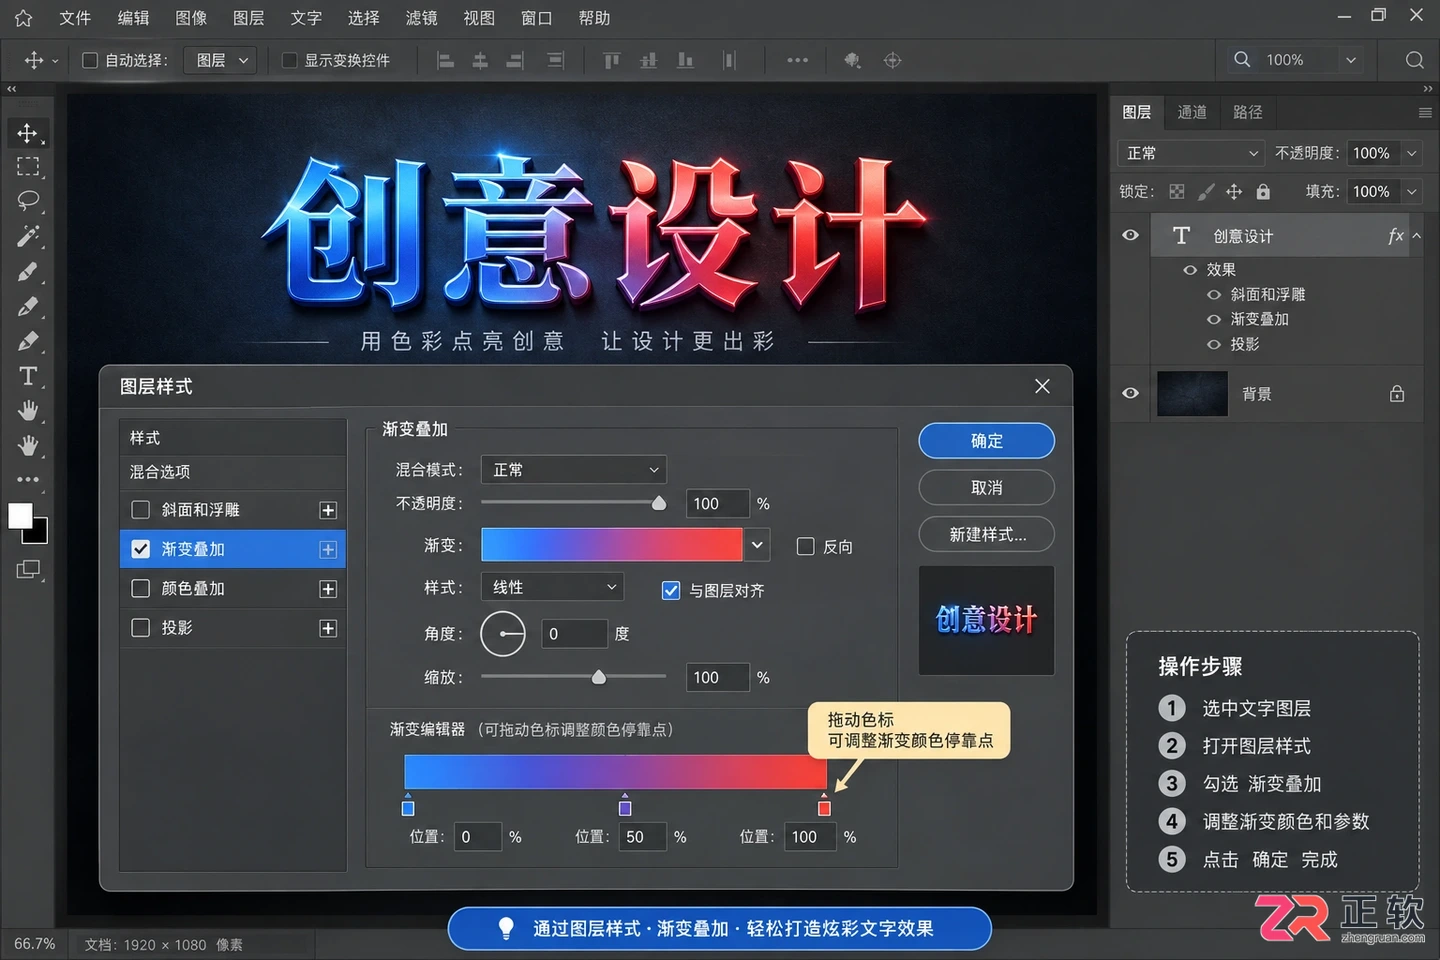
Task: Click the fx icon on 创意设计 layer
Action: coord(1395,236)
